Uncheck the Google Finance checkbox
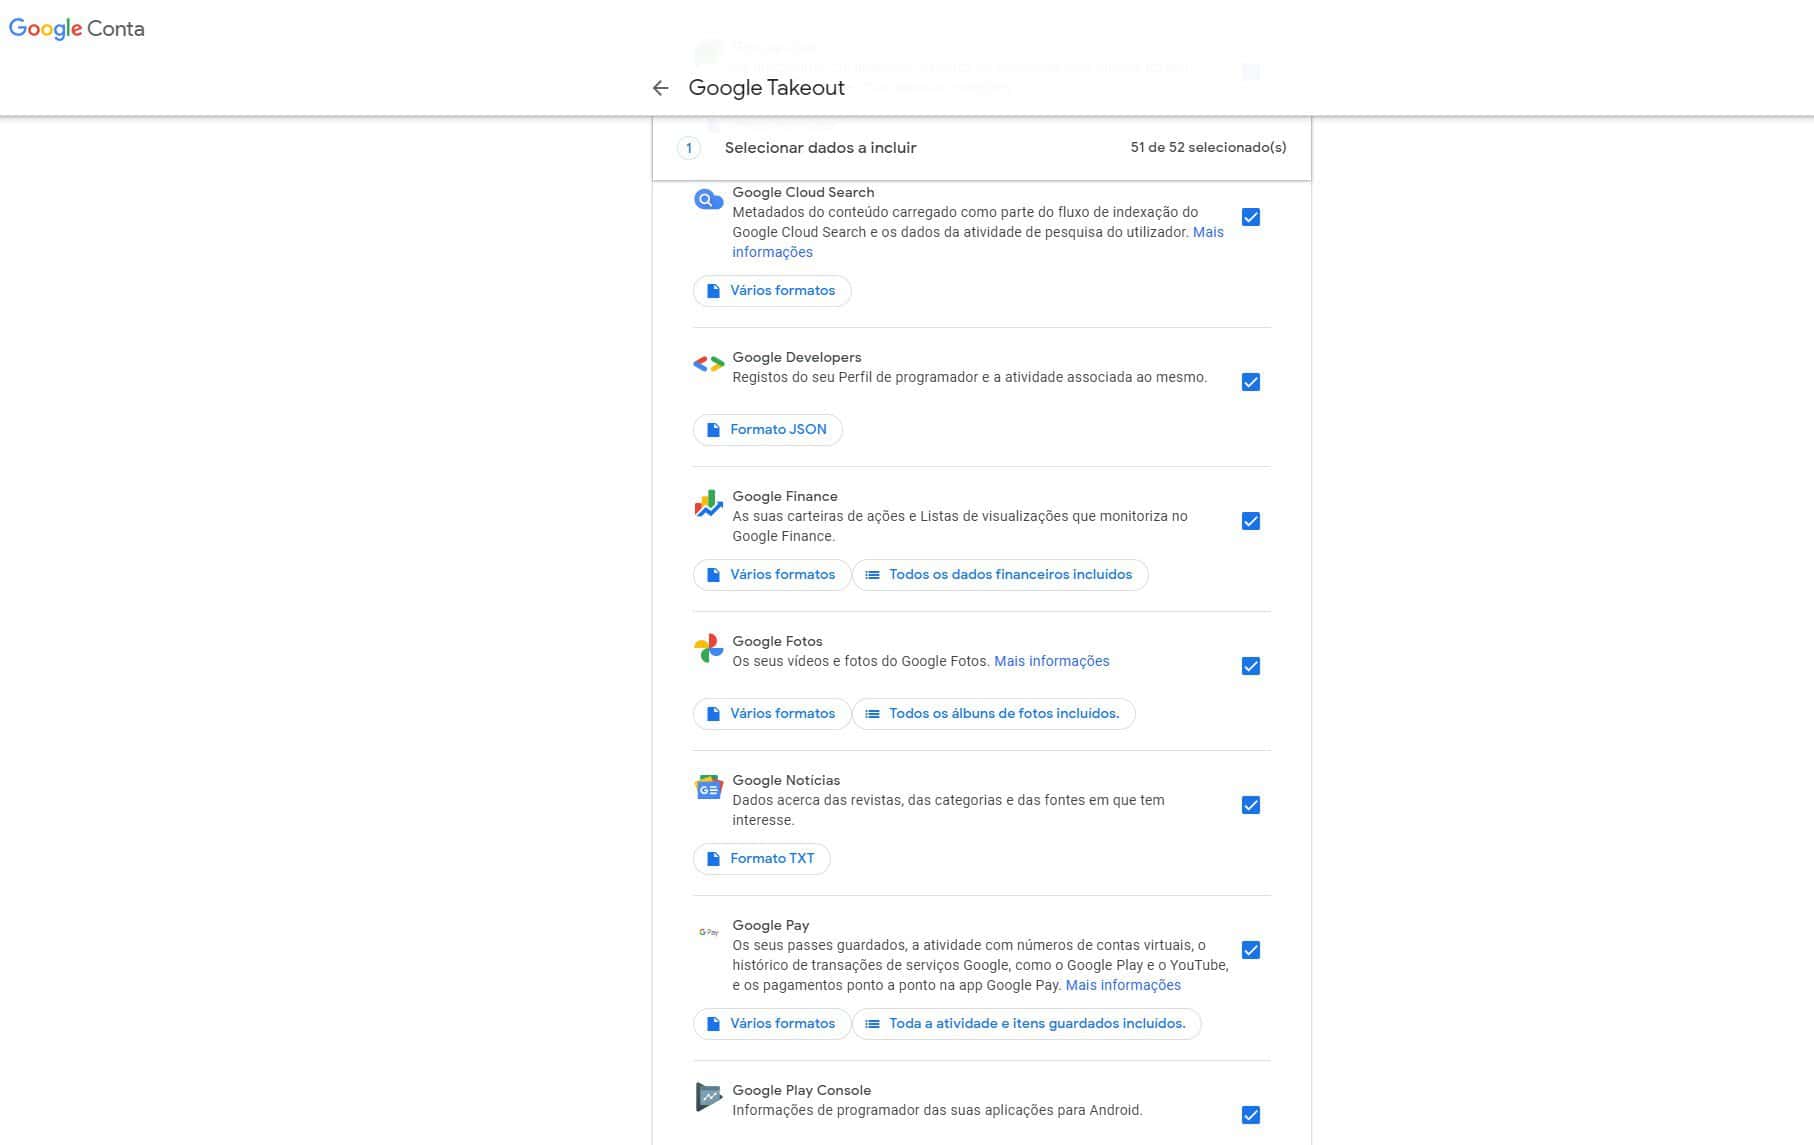1814x1145 pixels. [1250, 521]
